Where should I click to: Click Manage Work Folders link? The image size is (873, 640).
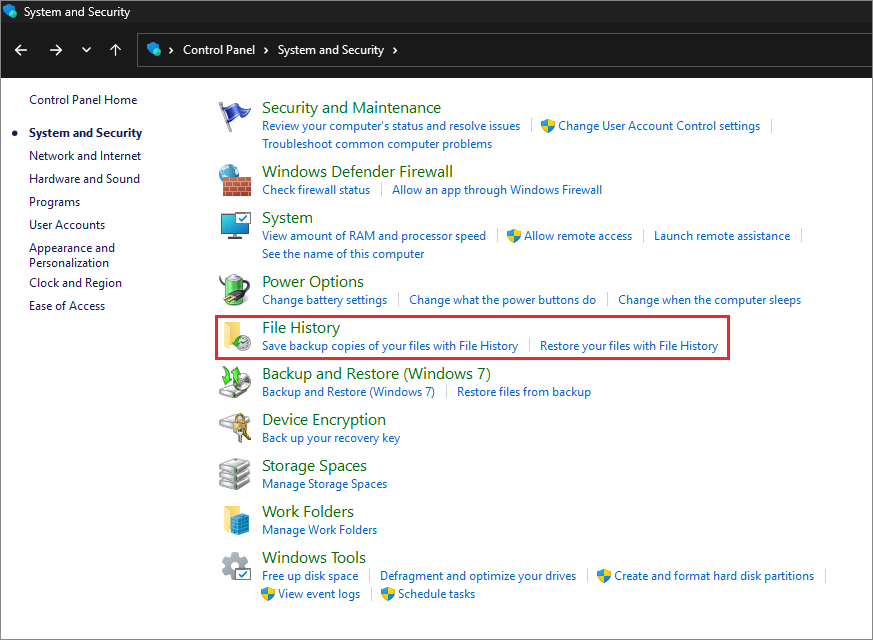(319, 530)
